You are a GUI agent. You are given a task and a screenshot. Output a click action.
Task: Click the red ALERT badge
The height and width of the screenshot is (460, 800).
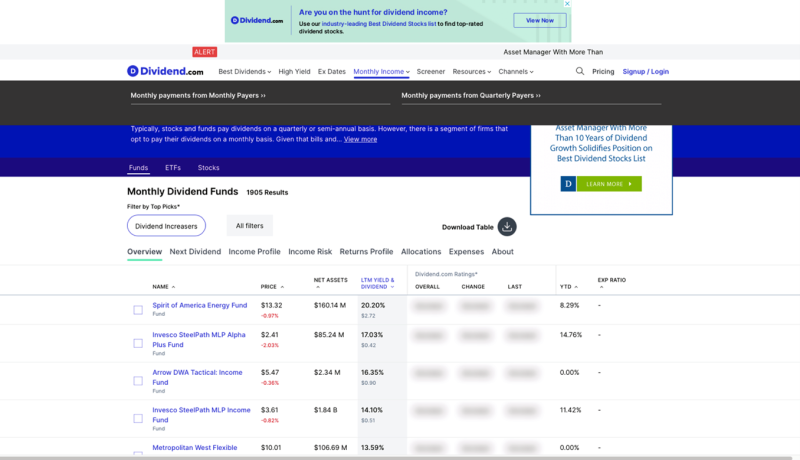pos(205,52)
